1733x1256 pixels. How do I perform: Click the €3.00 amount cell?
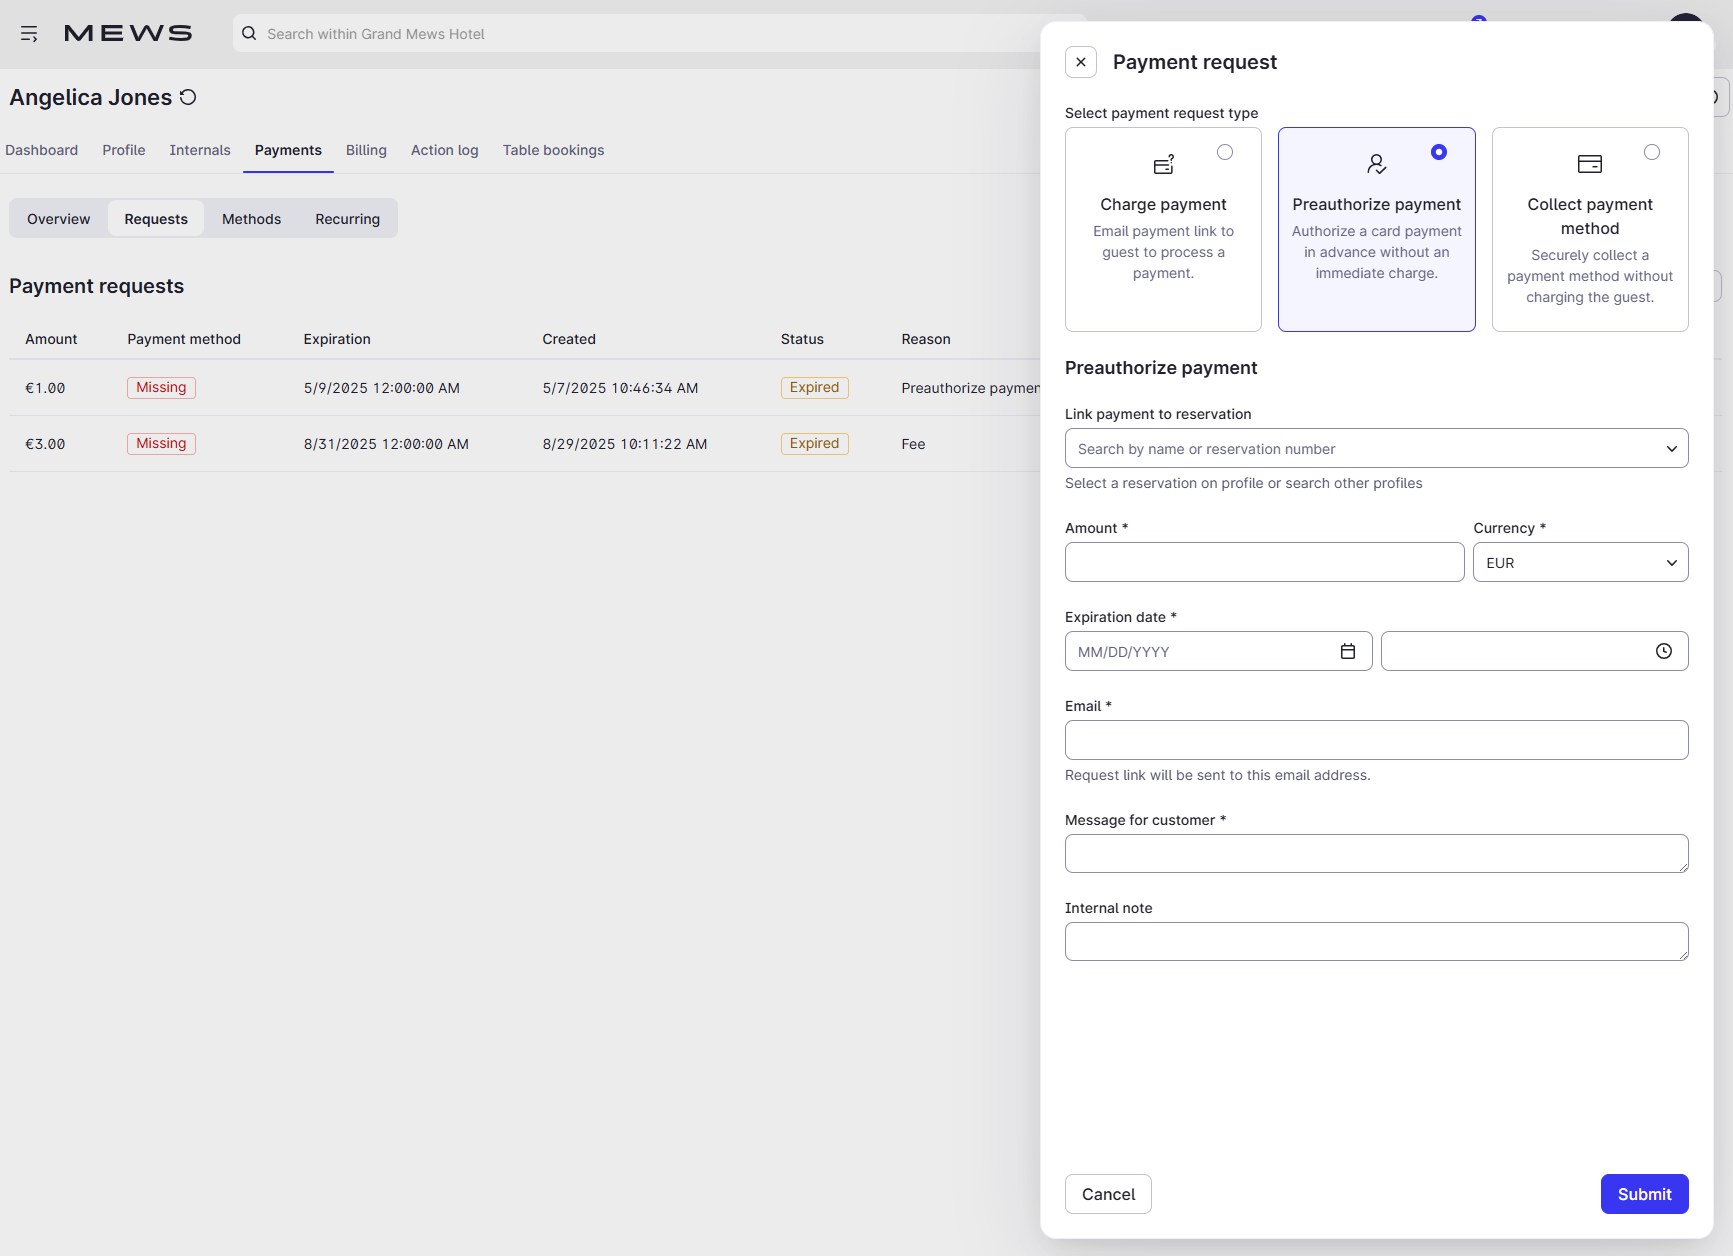(x=45, y=444)
